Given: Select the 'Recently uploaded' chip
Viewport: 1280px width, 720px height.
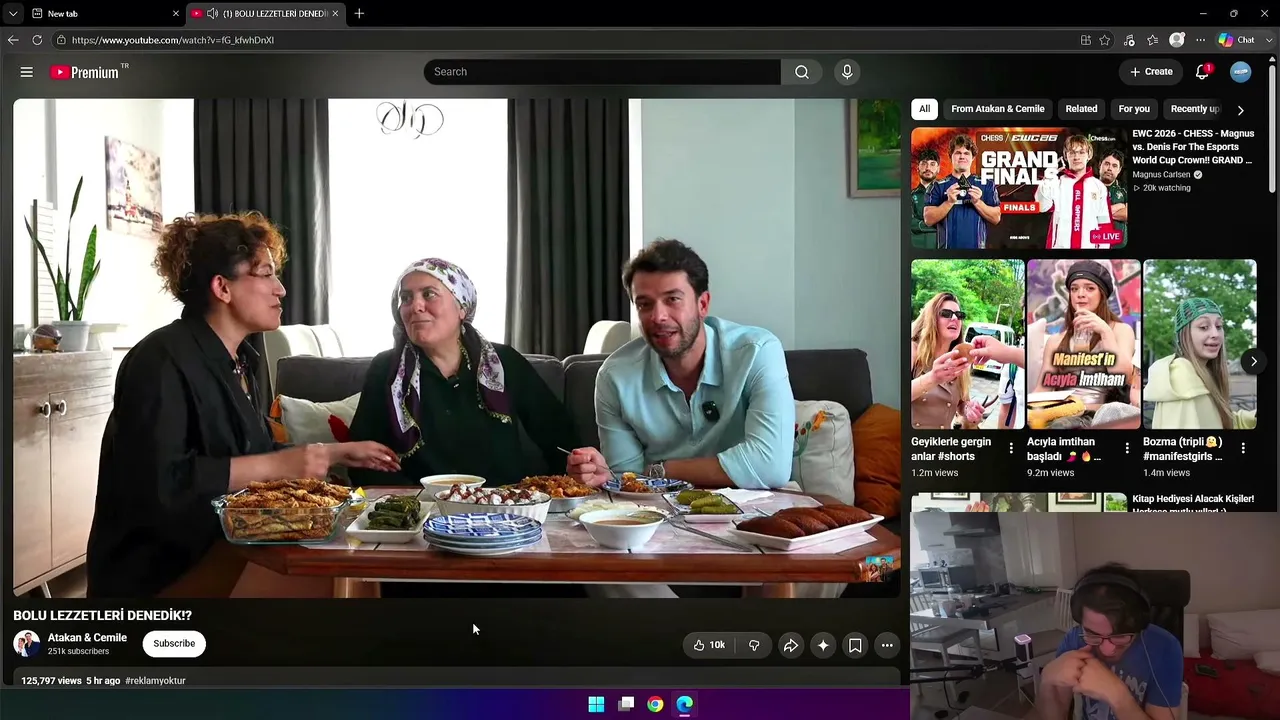Looking at the screenshot, I should click(1194, 109).
